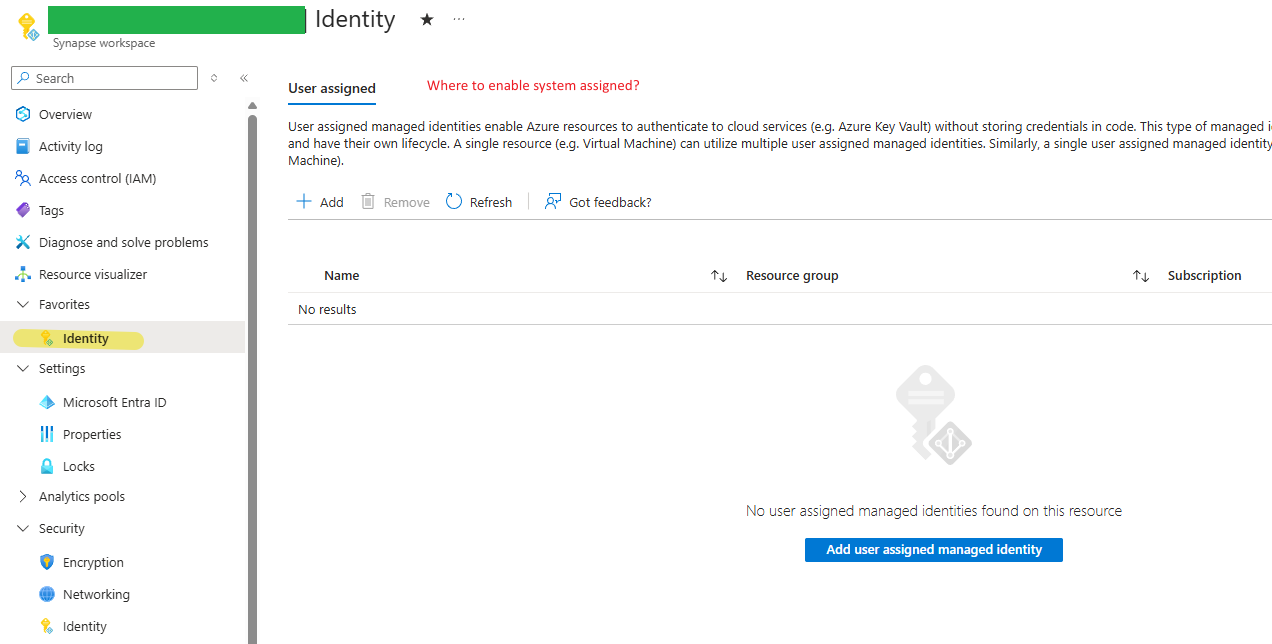Sort by Resource group column arrows
The height and width of the screenshot is (644, 1272).
point(1141,276)
